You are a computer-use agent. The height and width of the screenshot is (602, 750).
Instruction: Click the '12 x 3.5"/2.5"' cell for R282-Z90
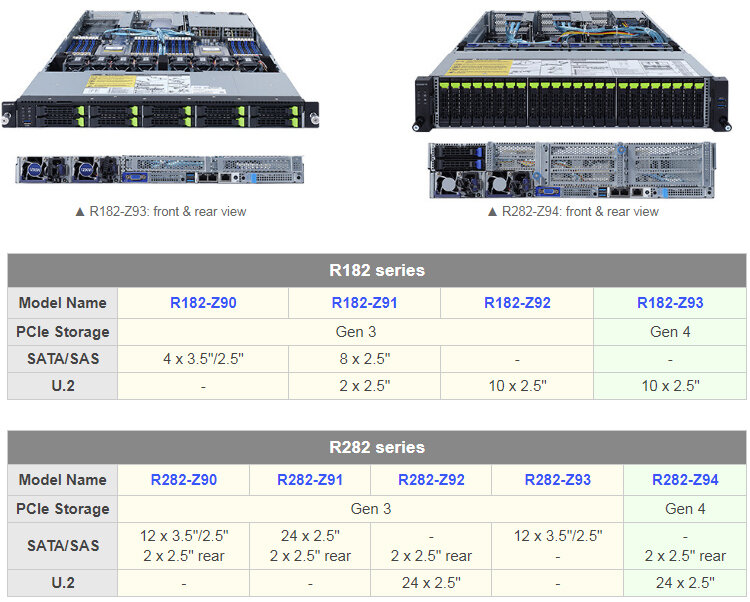click(184, 536)
